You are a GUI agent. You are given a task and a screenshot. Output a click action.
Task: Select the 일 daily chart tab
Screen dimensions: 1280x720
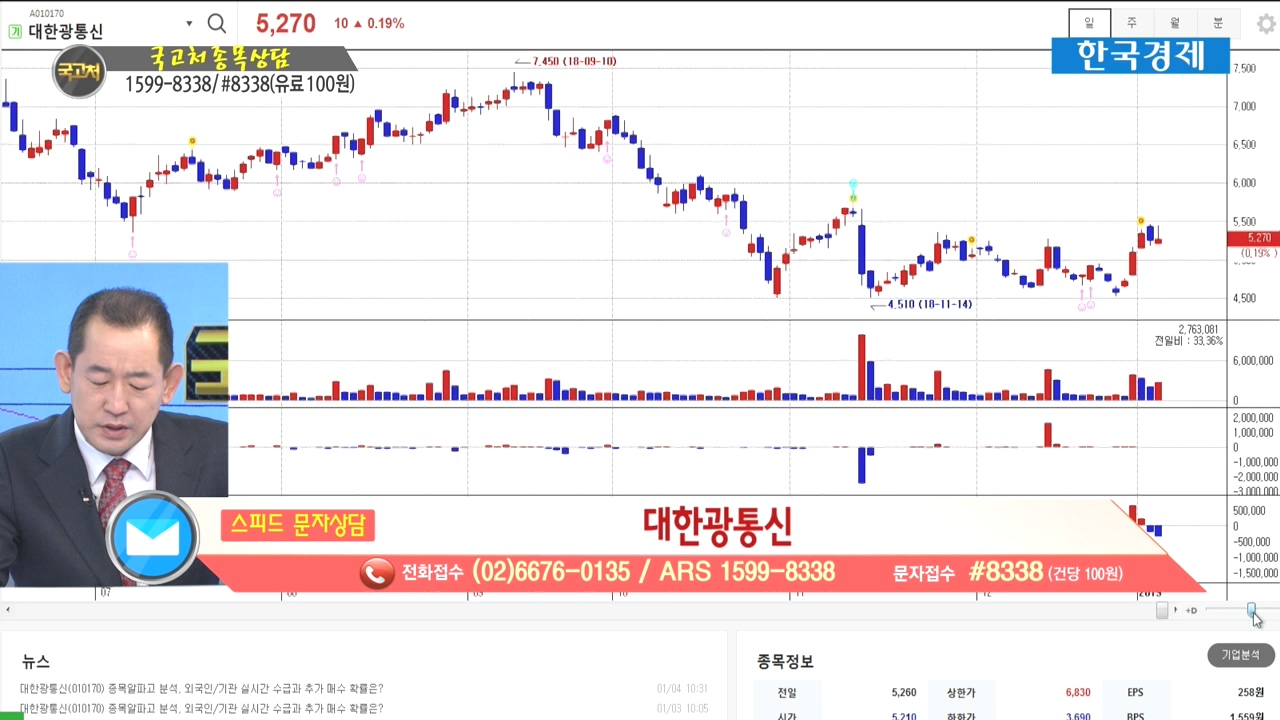click(1089, 23)
